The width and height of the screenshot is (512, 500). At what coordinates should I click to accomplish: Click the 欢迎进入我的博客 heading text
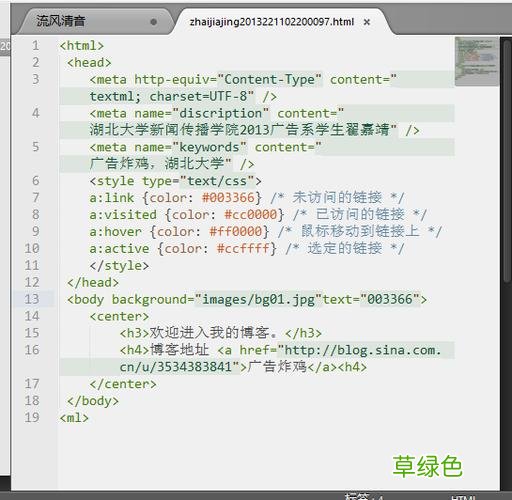[209, 333]
